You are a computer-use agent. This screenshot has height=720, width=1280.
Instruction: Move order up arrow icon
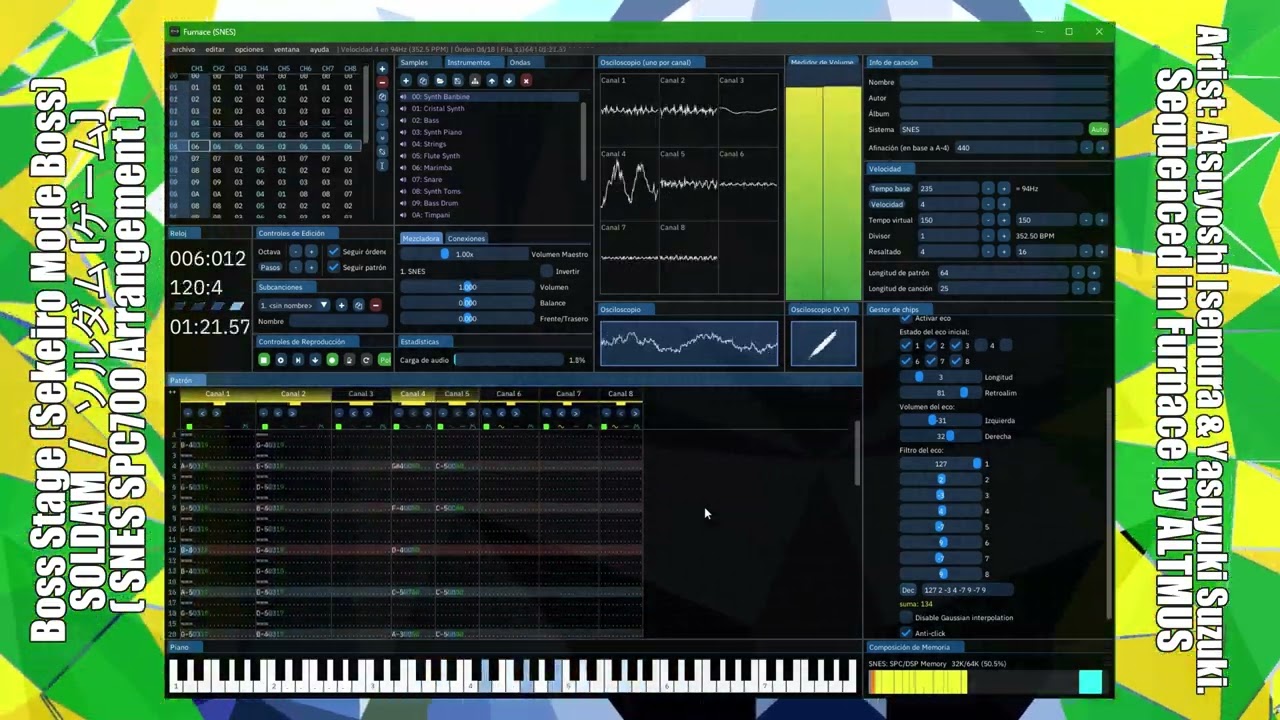click(x=382, y=111)
